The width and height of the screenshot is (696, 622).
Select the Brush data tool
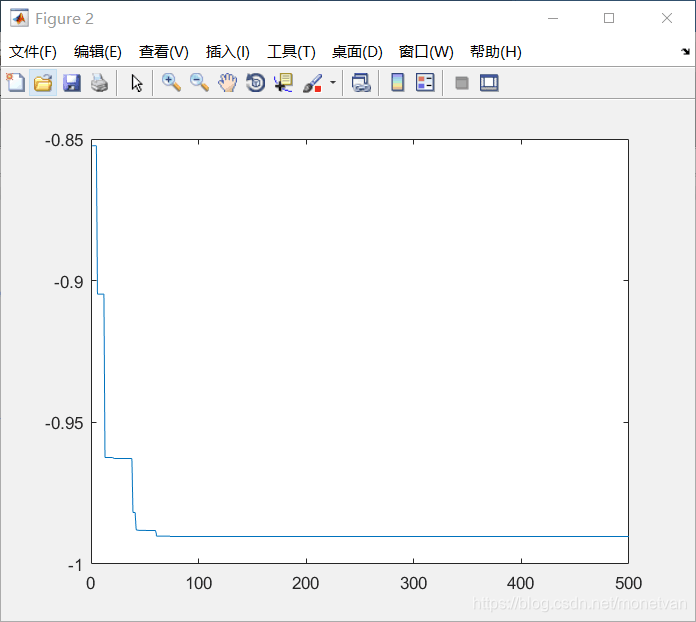click(312, 83)
